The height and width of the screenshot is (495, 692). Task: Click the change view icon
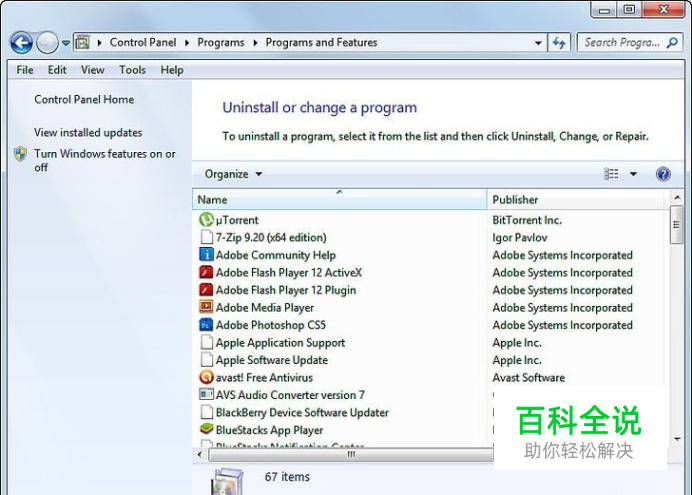pos(611,174)
